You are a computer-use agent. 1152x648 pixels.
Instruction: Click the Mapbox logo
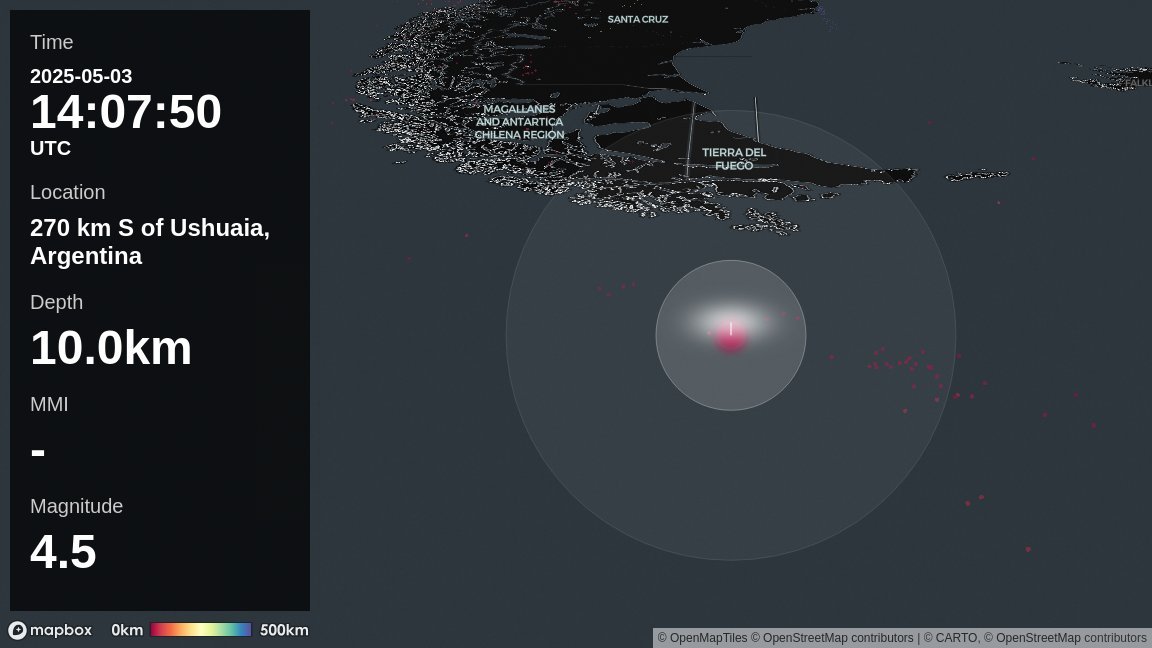pos(50,630)
